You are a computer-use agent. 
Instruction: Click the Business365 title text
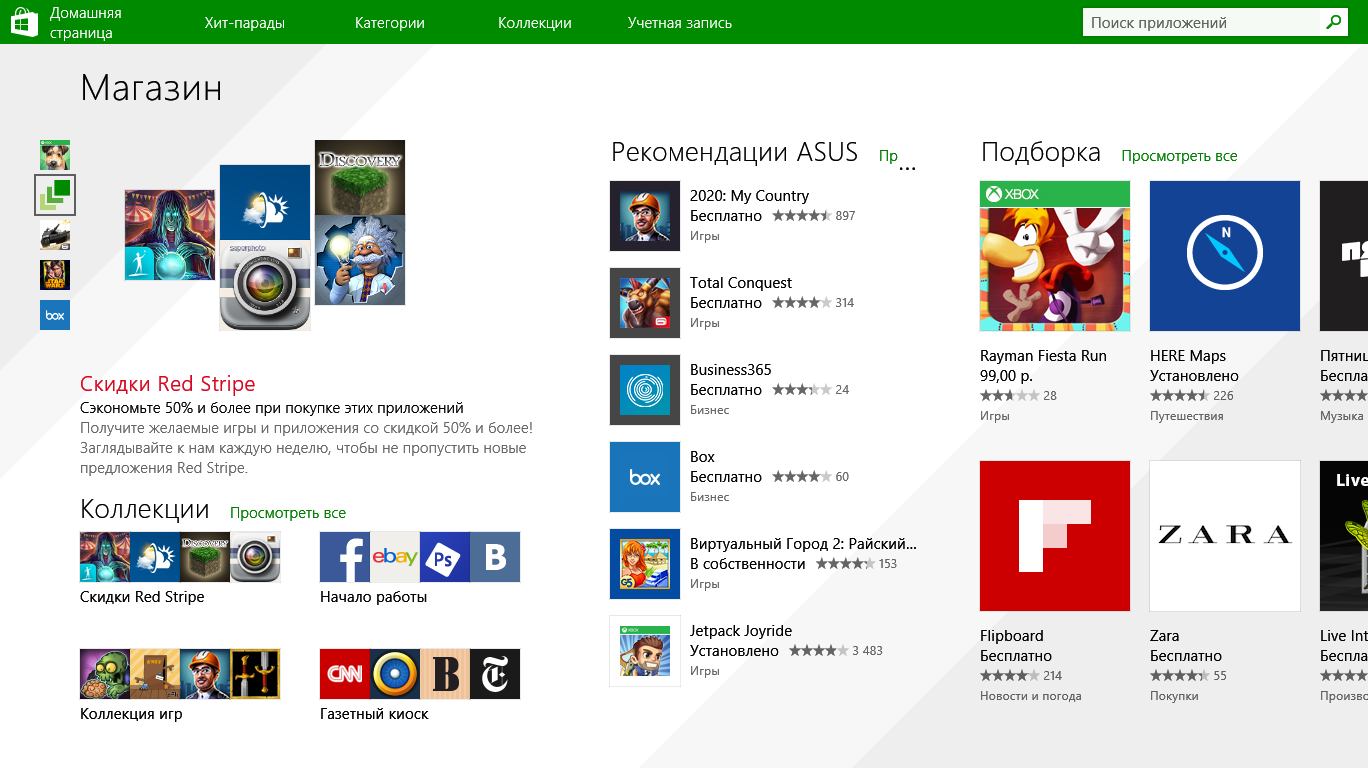[731, 370]
